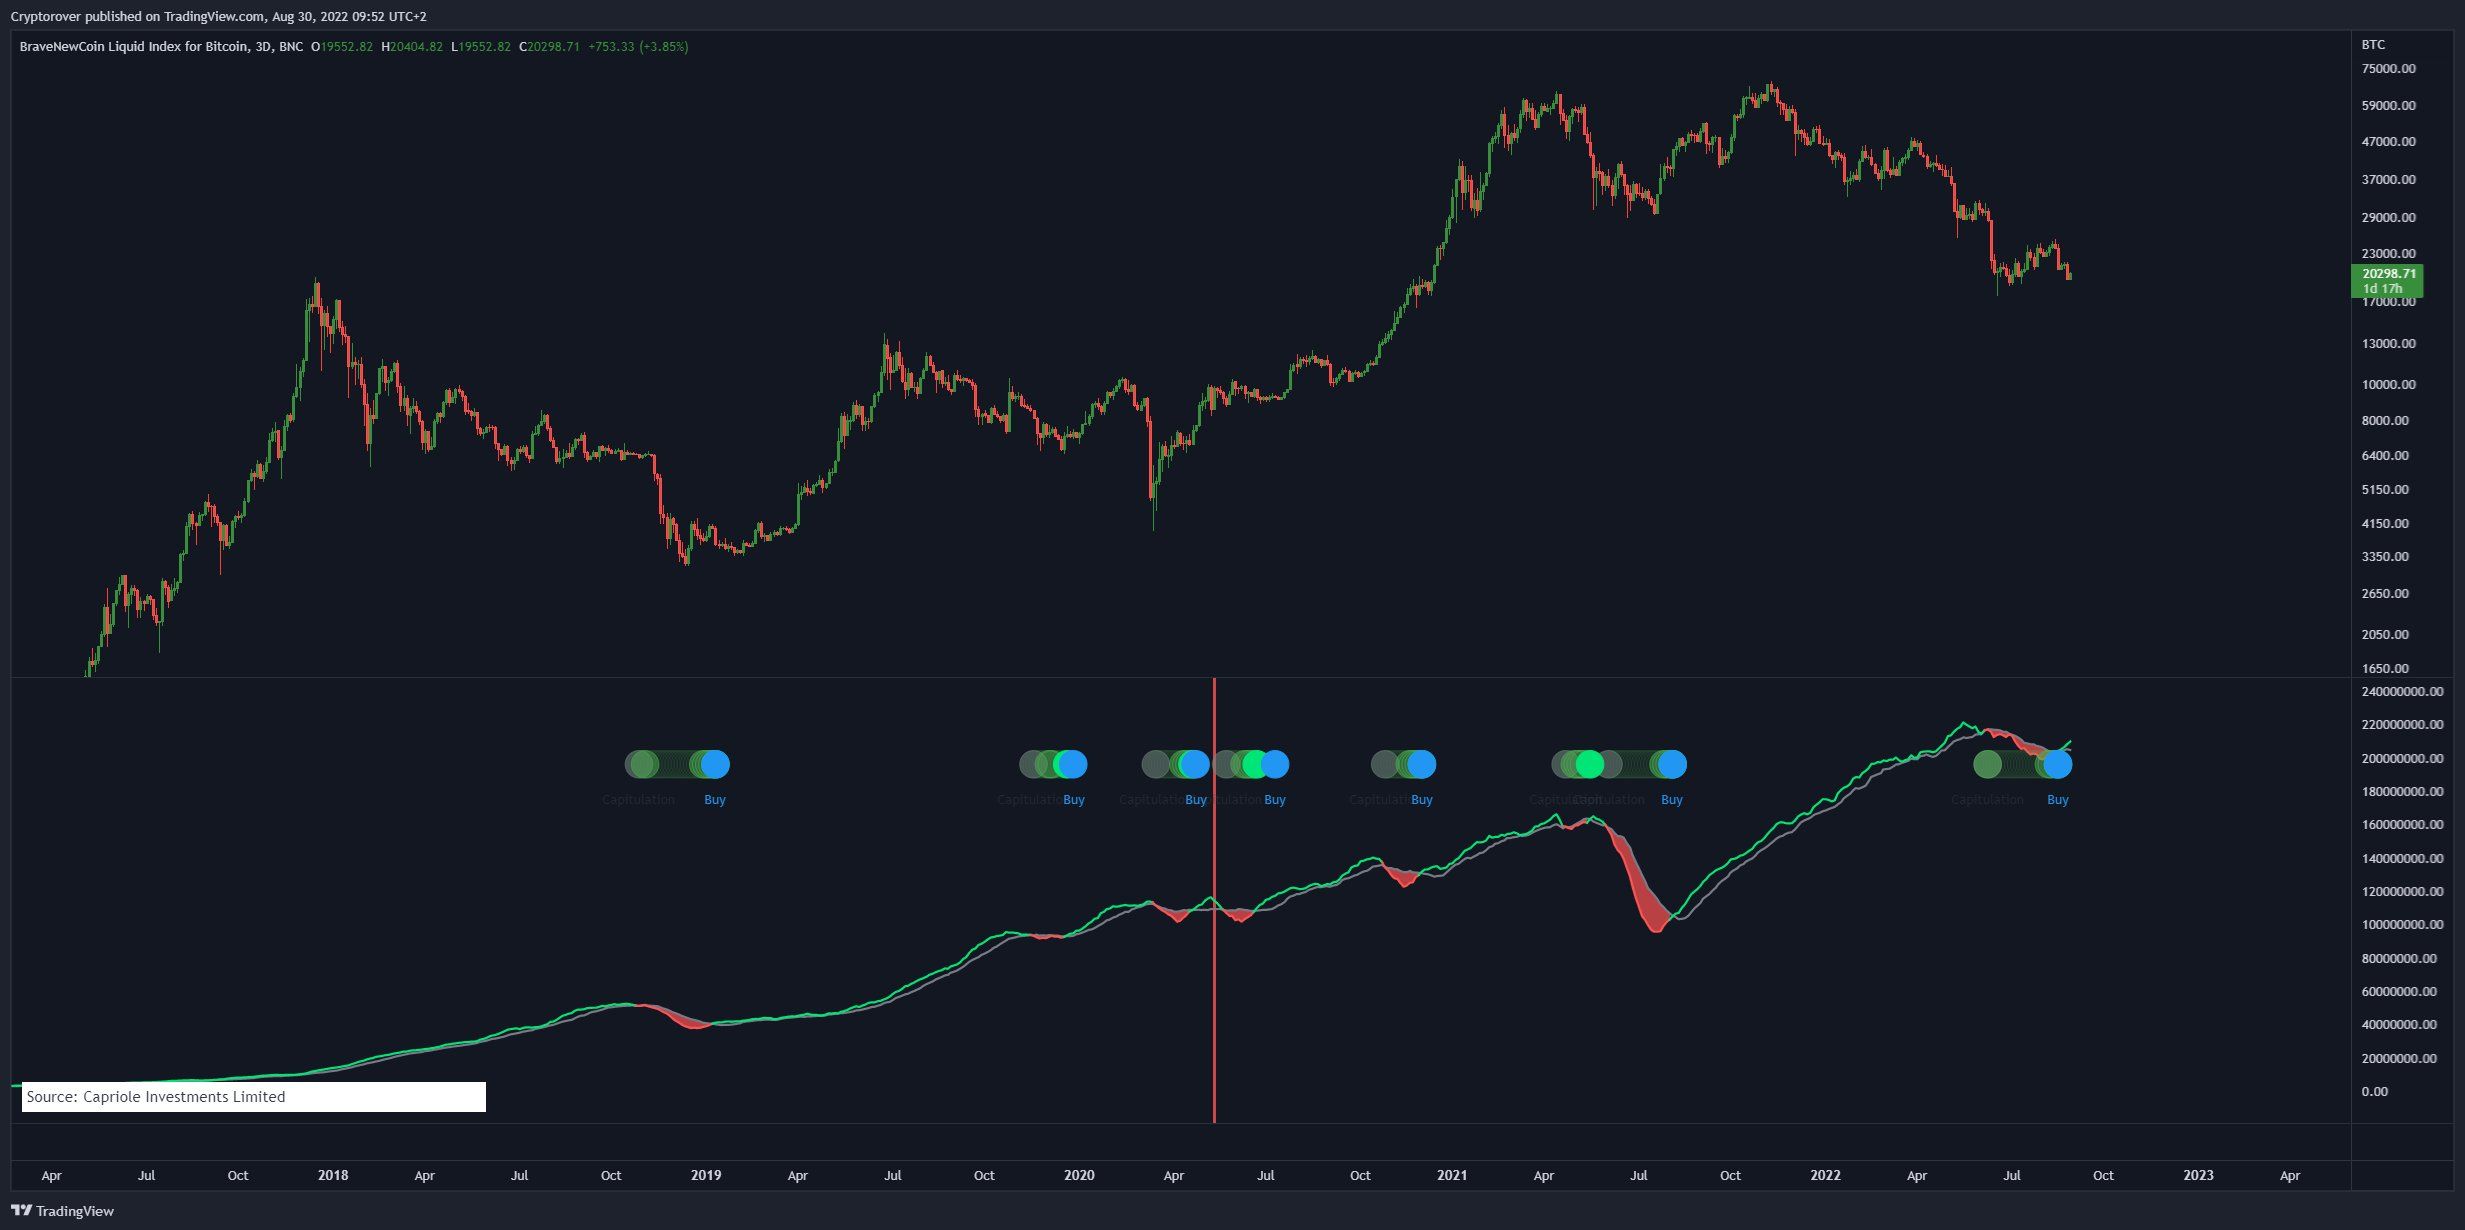Click the blue Buy dot near January 2019
Image resolution: width=2465 pixels, height=1230 pixels.
715,765
